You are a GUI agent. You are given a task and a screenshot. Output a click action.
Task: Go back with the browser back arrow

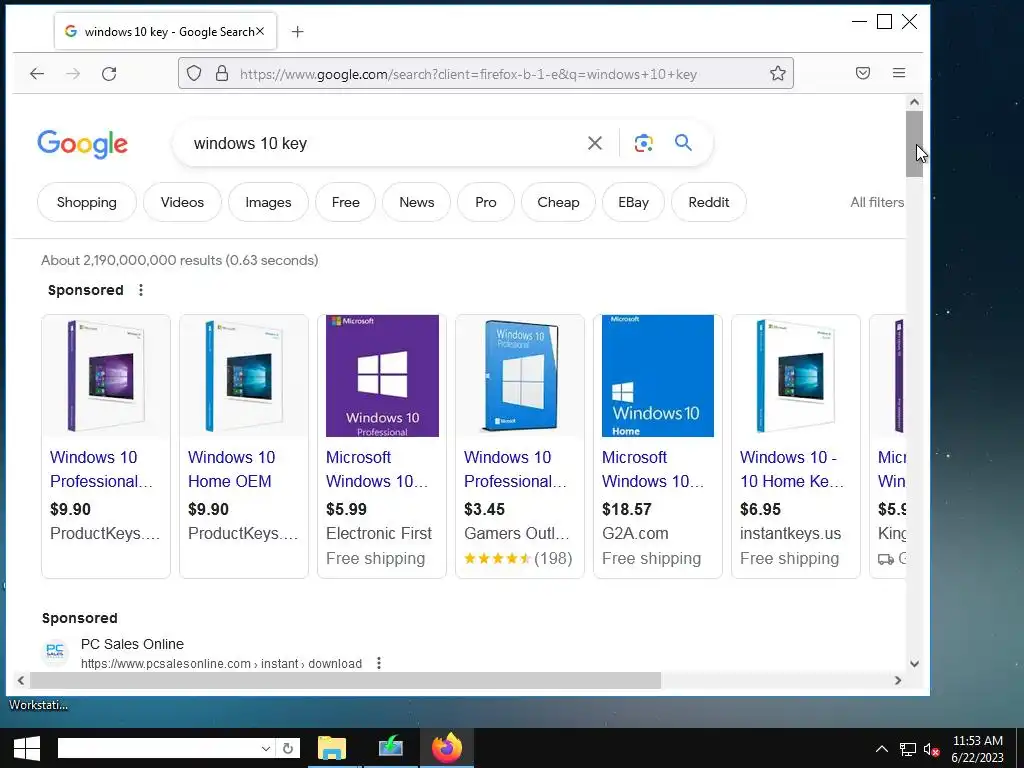(37, 74)
